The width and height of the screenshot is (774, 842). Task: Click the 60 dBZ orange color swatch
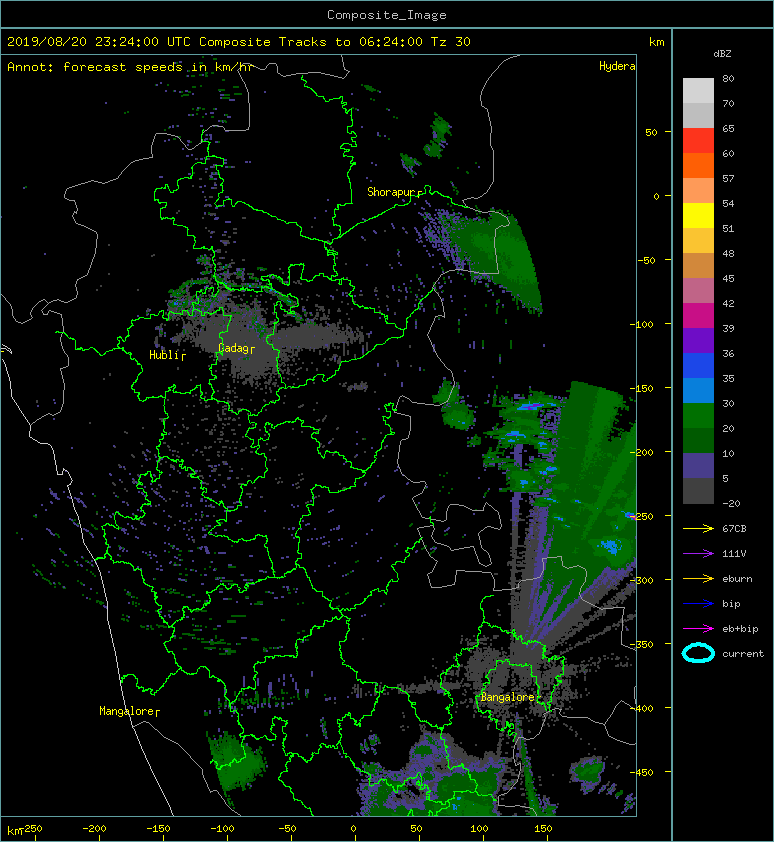[698, 165]
